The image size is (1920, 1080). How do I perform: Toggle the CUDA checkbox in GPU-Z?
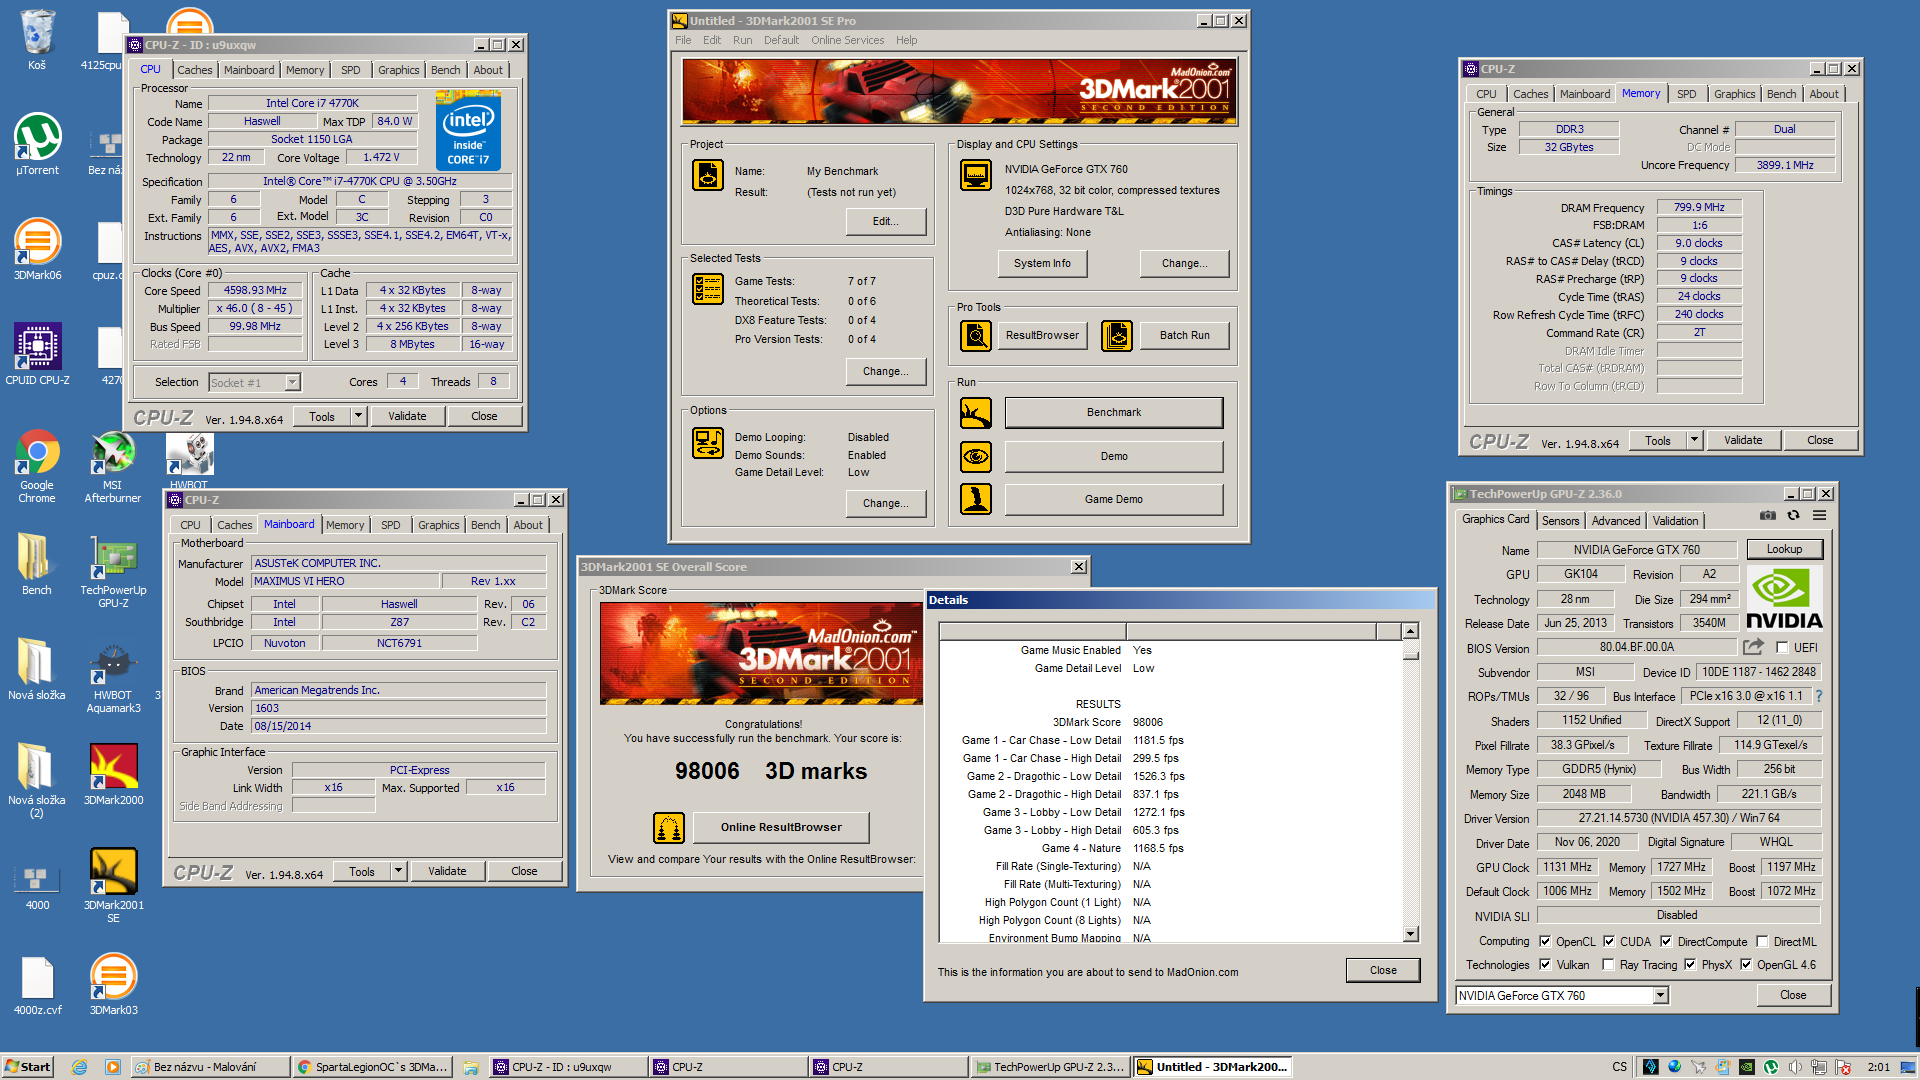(x=1609, y=942)
